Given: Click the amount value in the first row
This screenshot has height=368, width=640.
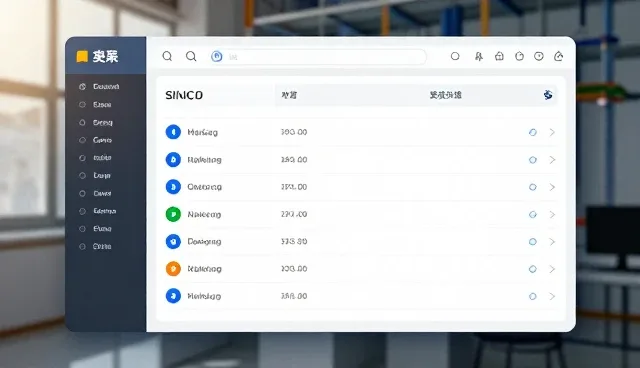Looking at the screenshot, I should coord(294,132).
